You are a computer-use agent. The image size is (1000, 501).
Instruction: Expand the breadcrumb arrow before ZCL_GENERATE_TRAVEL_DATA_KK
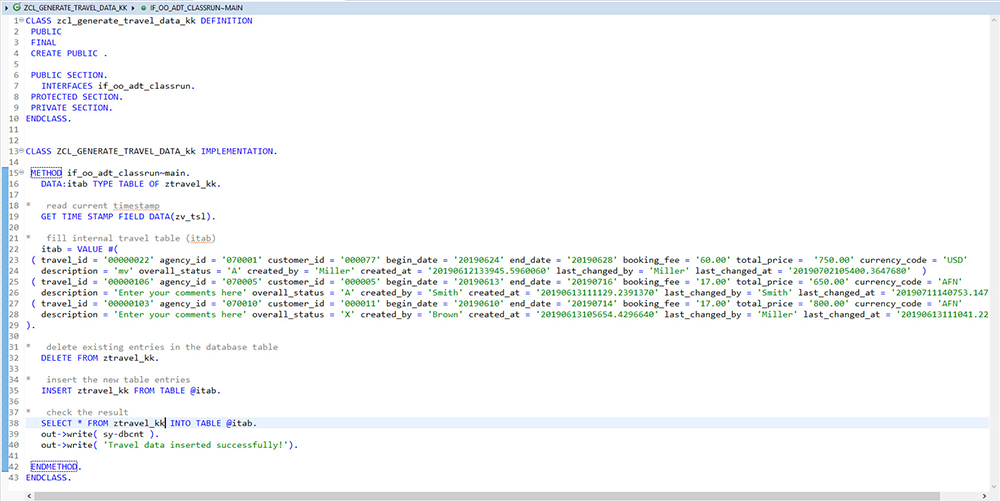[6, 6]
